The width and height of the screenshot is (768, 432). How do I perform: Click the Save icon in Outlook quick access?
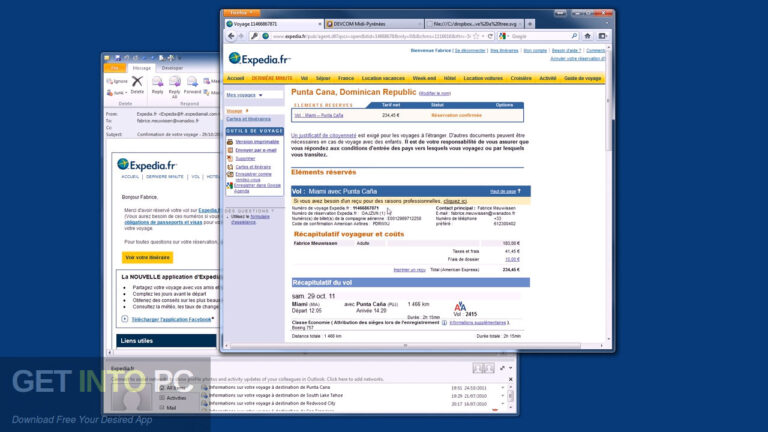pos(118,58)
